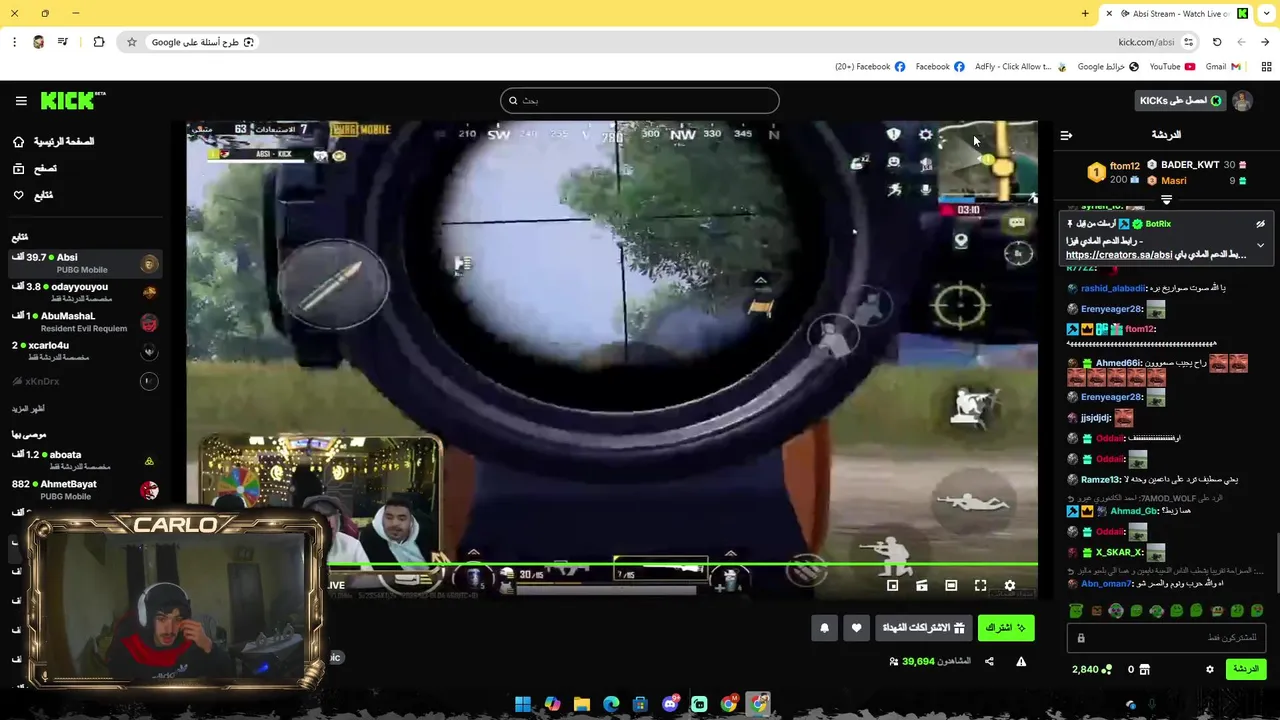This screenshot has height=720, width=1280.
Task: Open the Kick shop icon with 0
Action: tap(1139, 669)
